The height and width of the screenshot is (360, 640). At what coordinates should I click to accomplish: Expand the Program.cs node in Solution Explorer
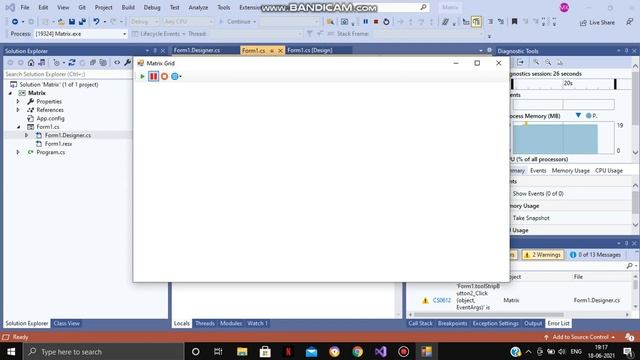pyautogui.click(x=18, y=152)
